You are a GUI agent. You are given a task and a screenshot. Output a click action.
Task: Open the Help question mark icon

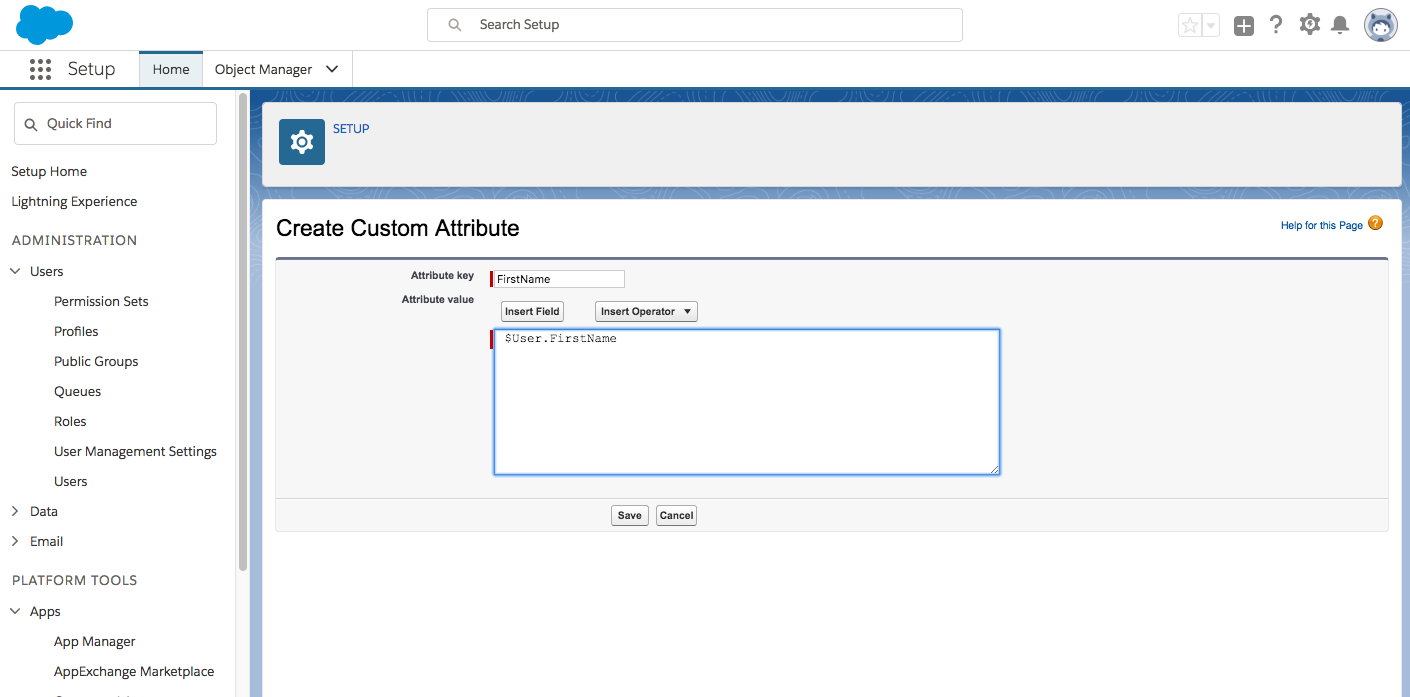1276,25
